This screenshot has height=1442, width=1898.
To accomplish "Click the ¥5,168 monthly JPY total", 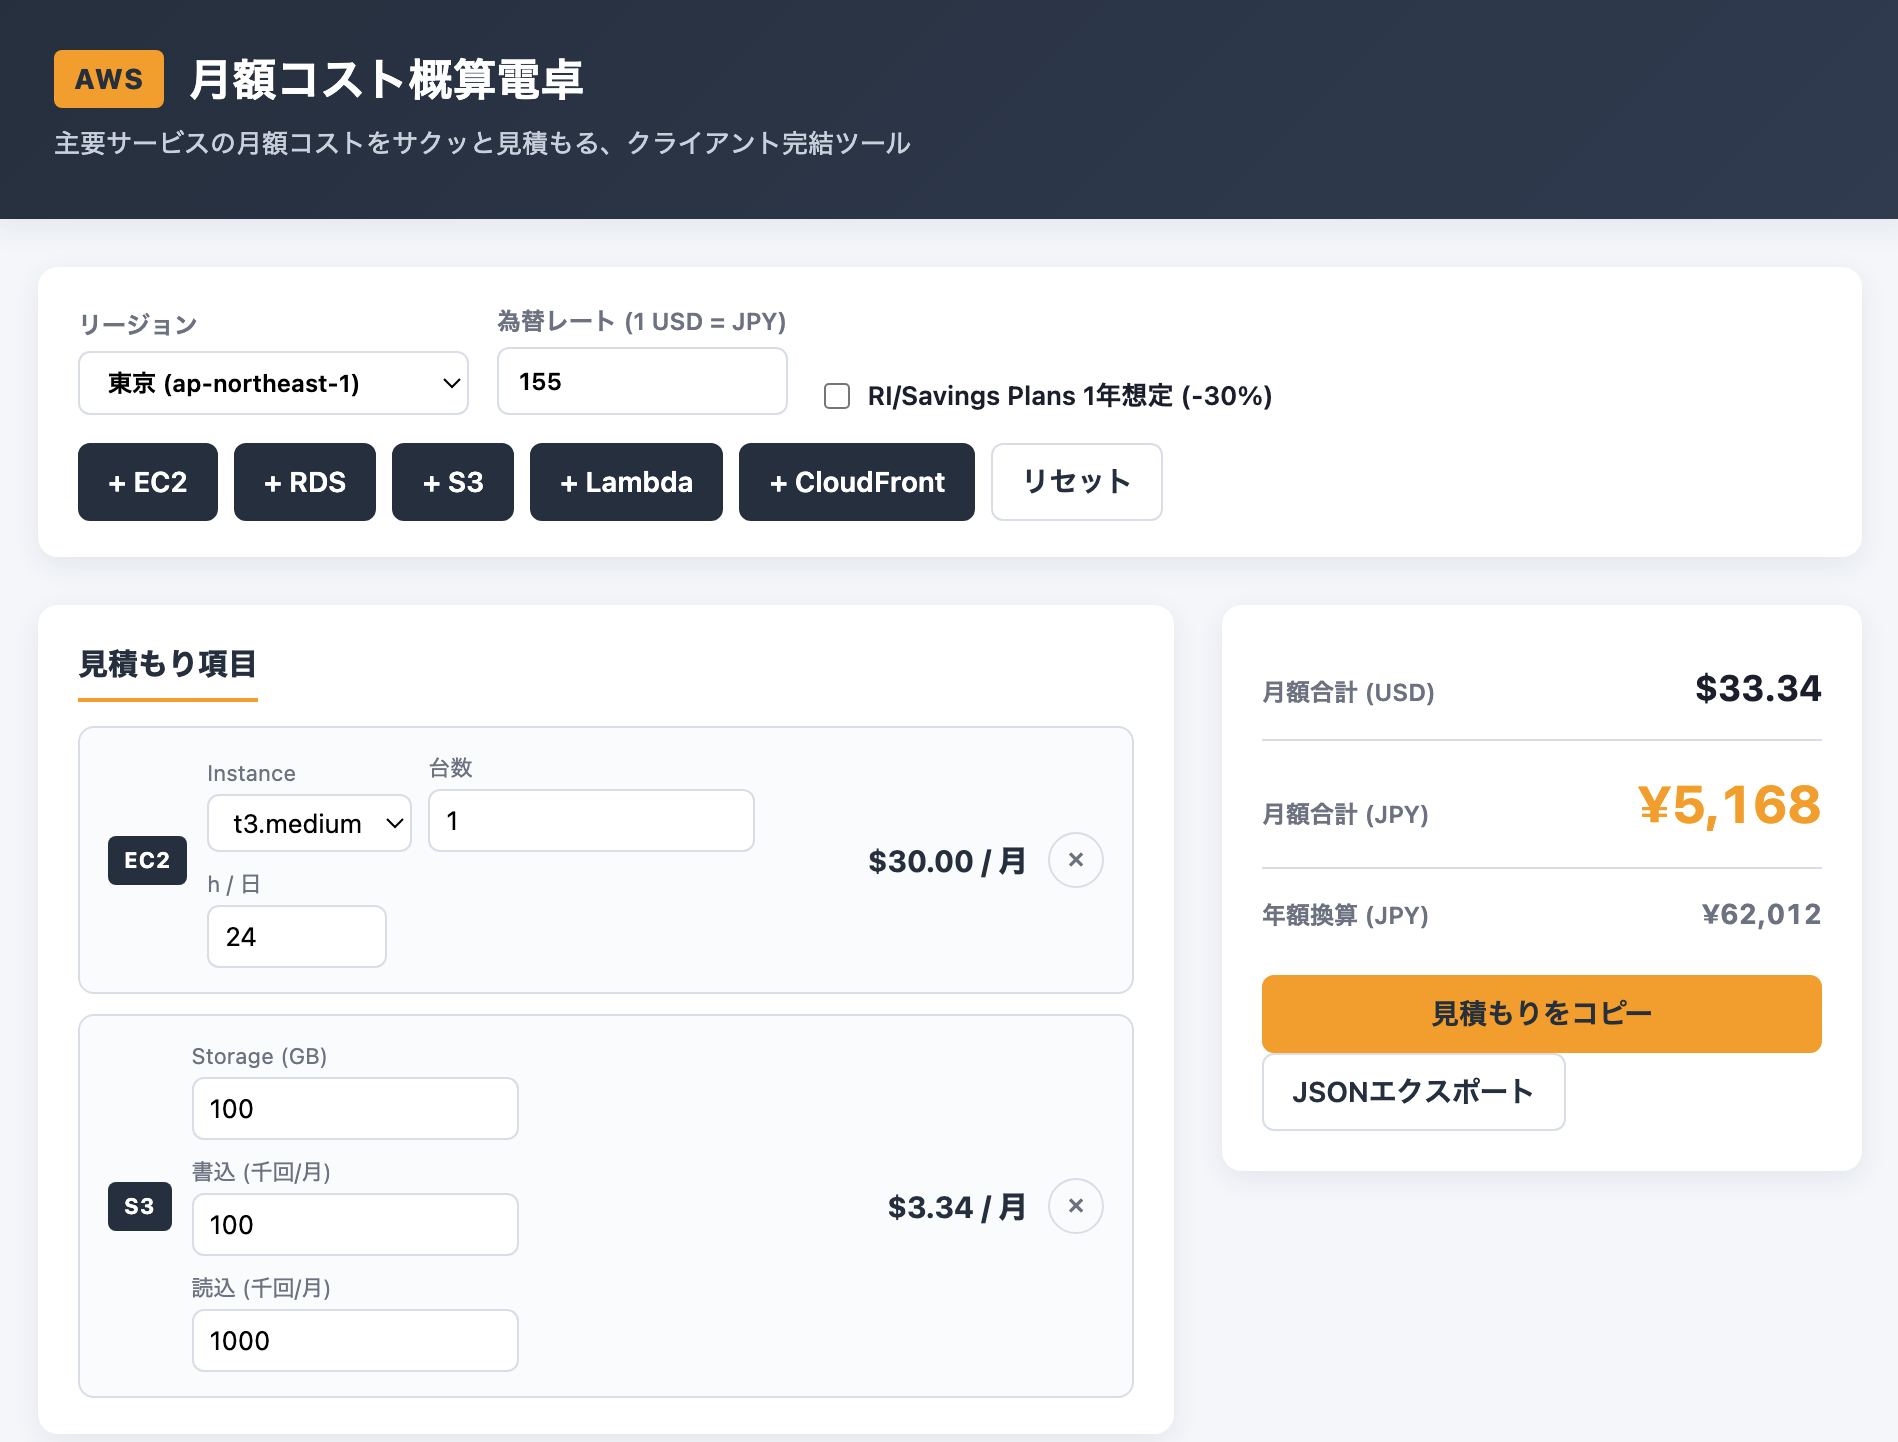I will pos(1729,805).
